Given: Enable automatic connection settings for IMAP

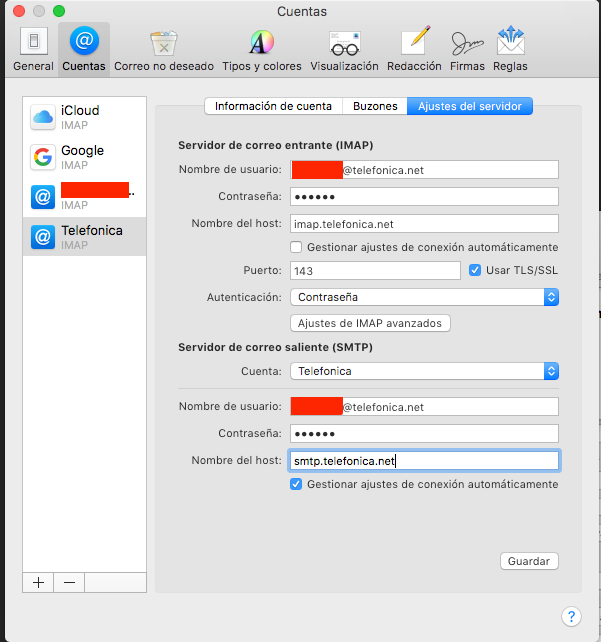Looking at the screenshot, I should pos(296,247).
